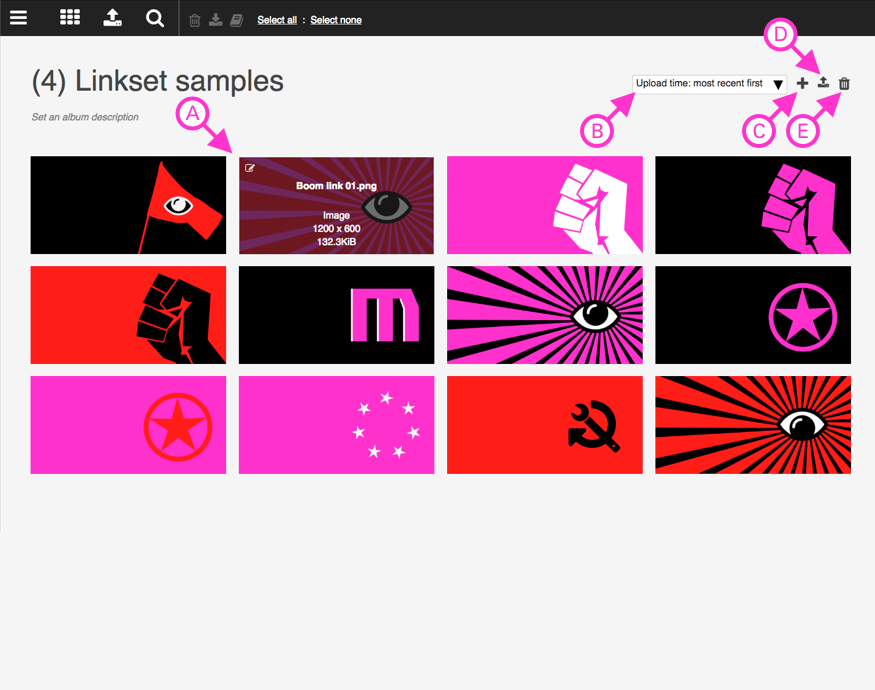
Task: Click the (4) Linkset samples album title
Action: click(157, 82)
